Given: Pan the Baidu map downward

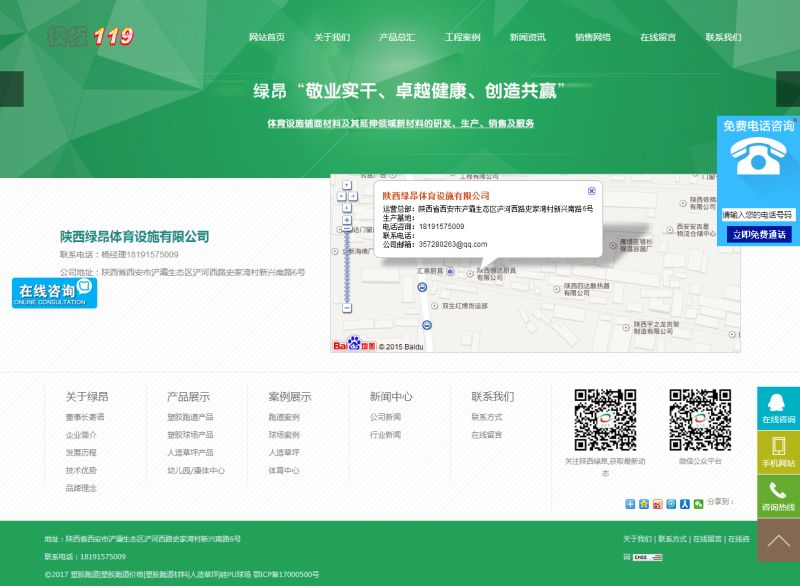Looking at the screenshot, I should tap(347, 208).
